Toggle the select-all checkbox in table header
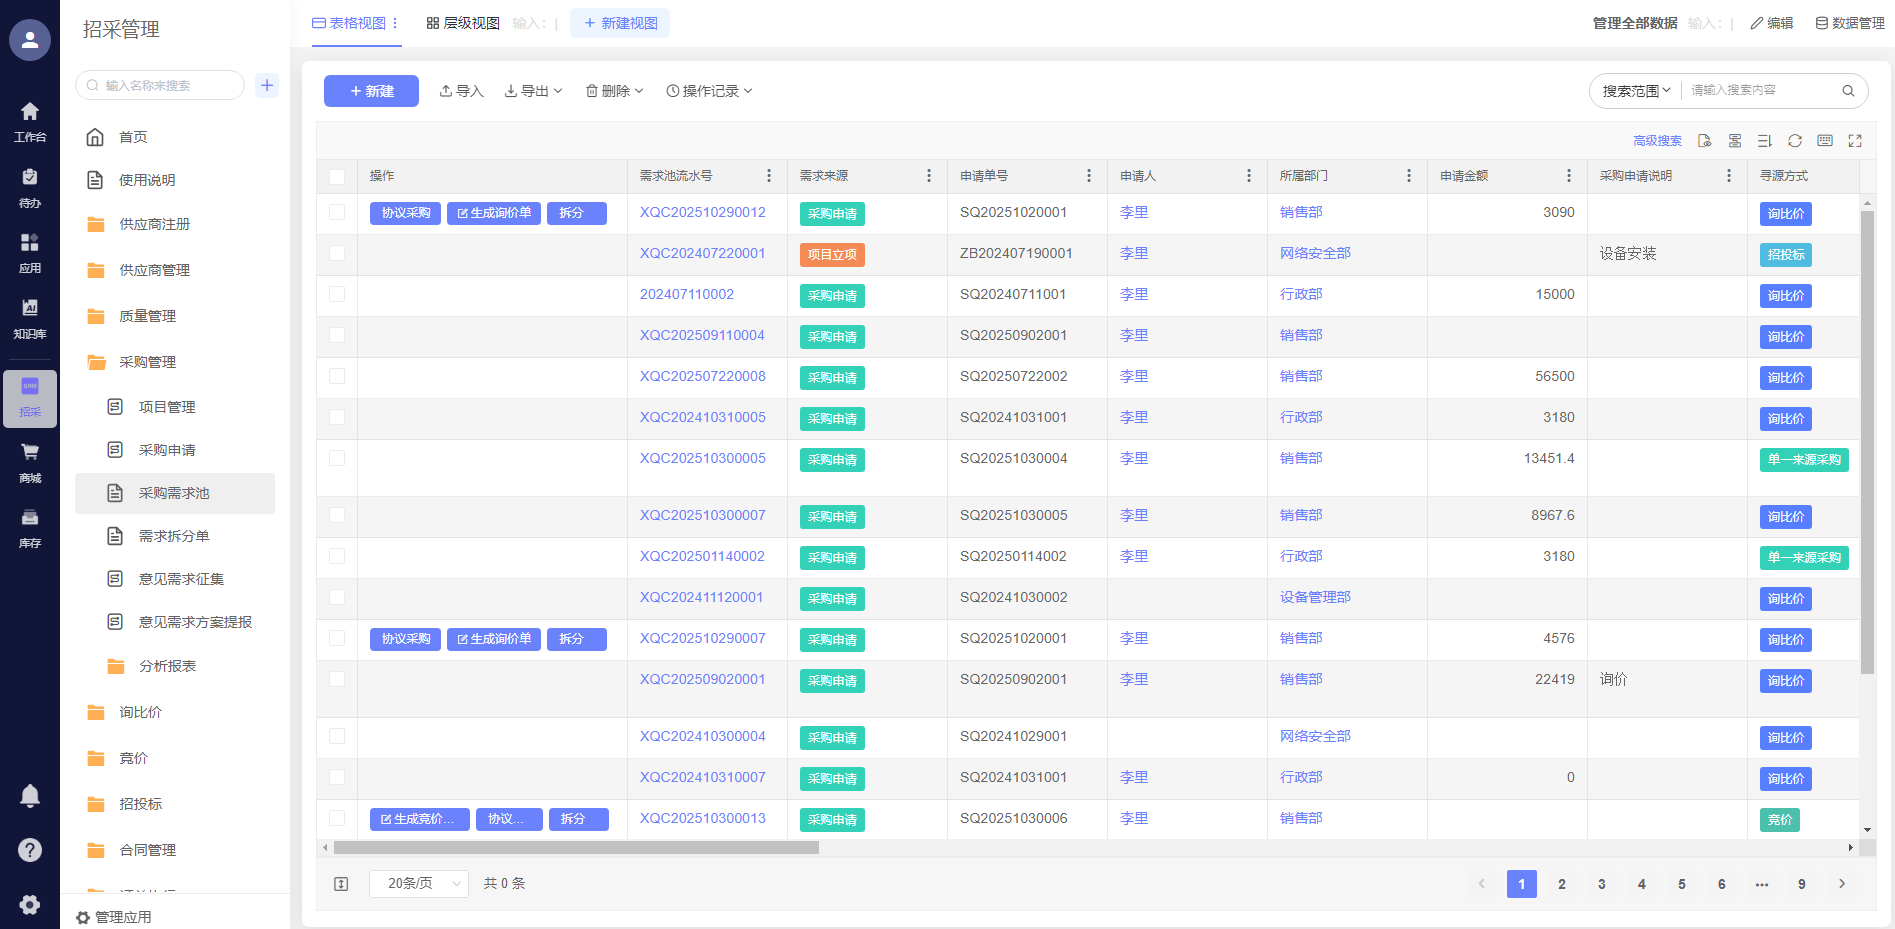The width and height of the screenshot is (1895, 929). point(337,177)
